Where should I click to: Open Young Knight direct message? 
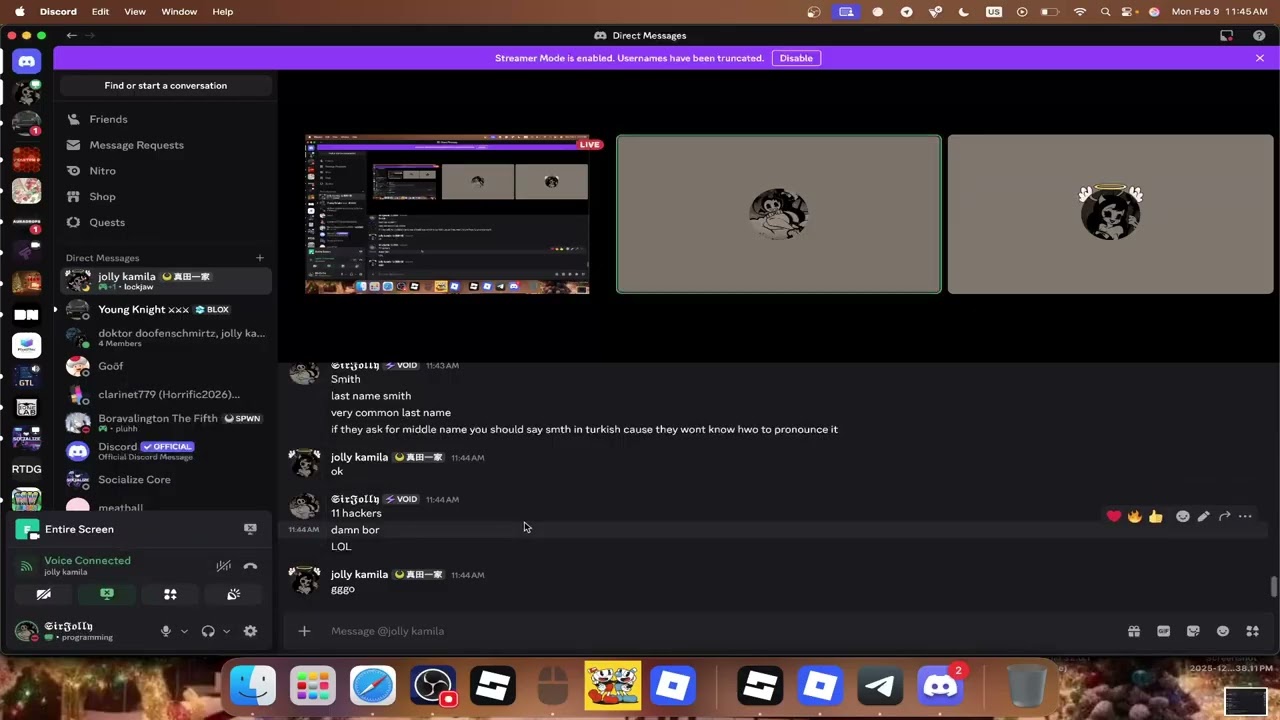[165, 309]
